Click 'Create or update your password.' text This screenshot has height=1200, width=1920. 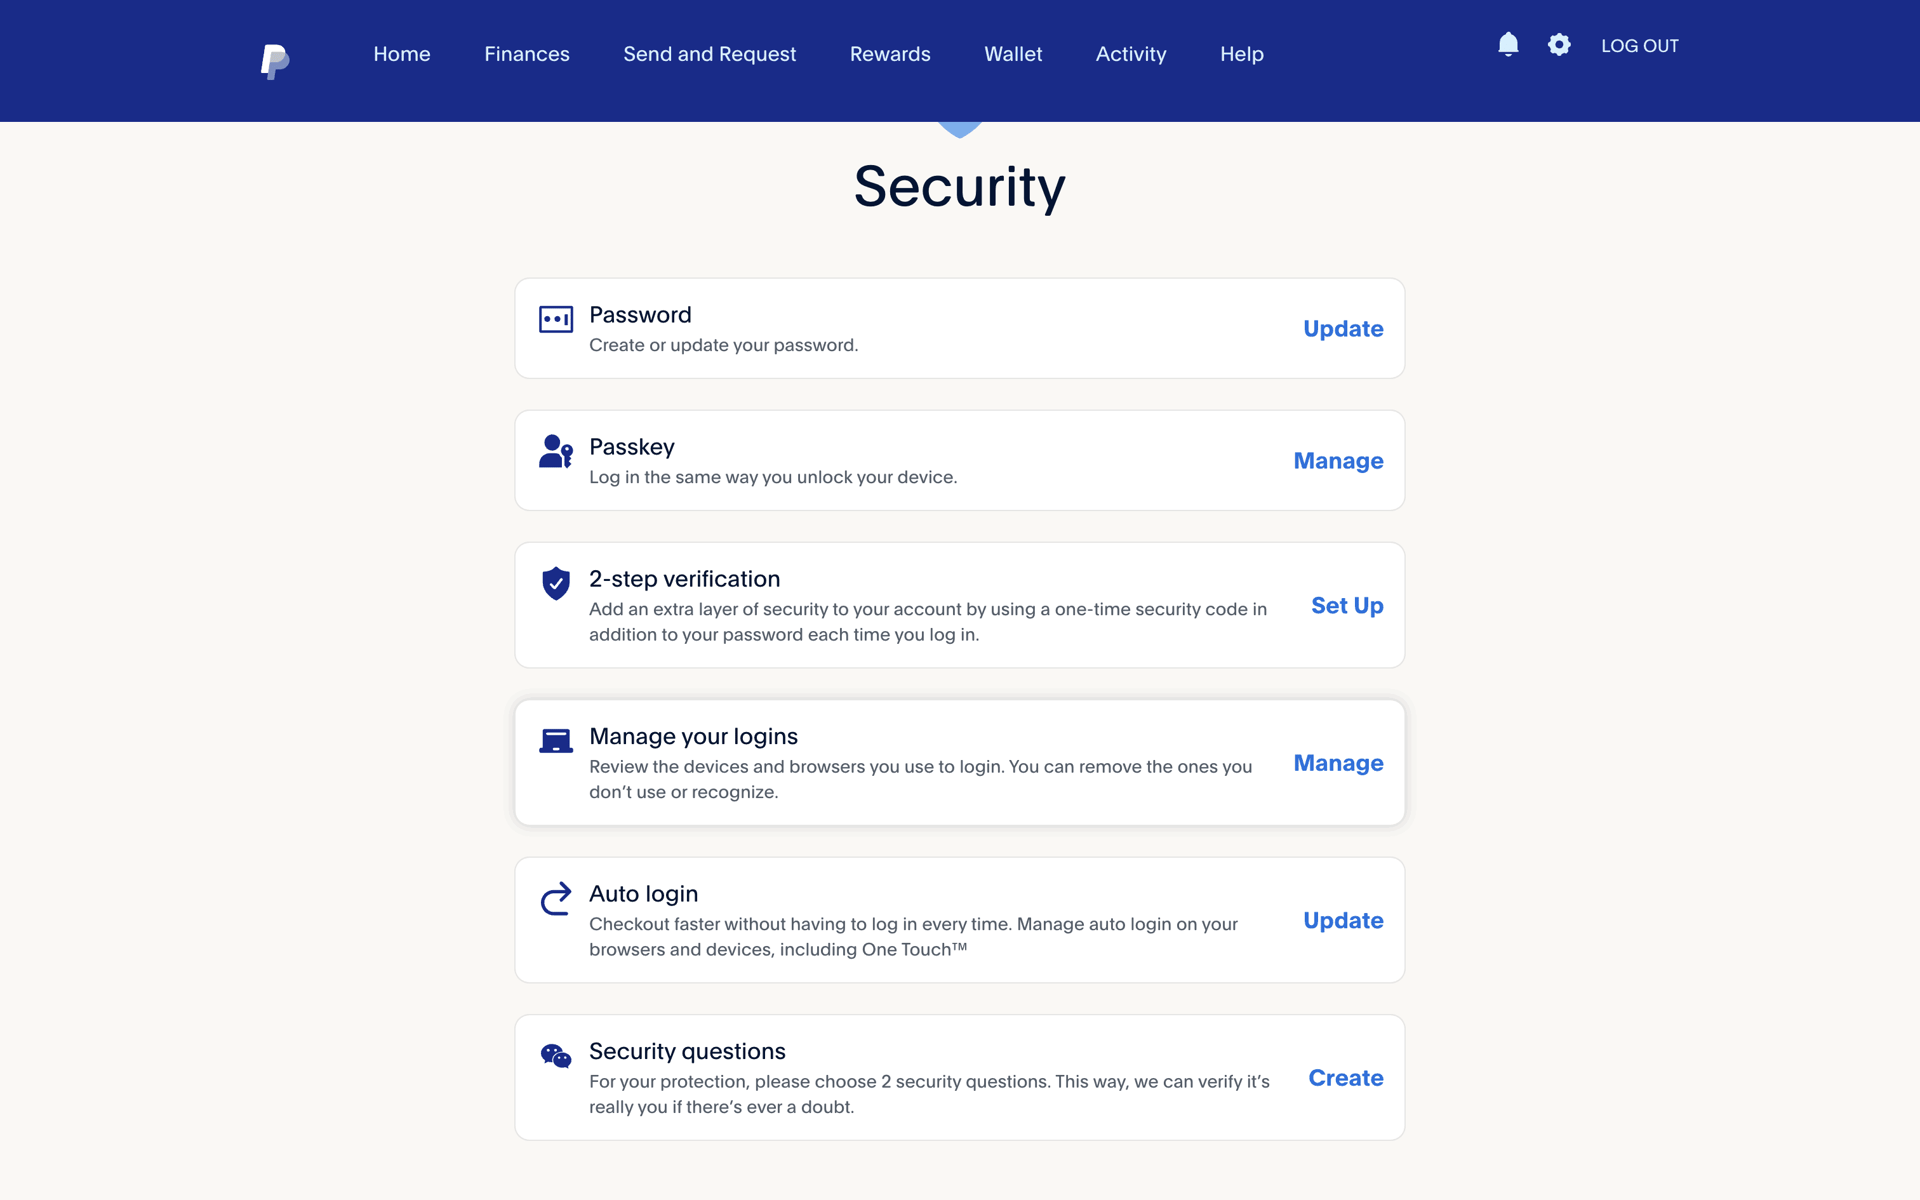click(x=723, y=345)
